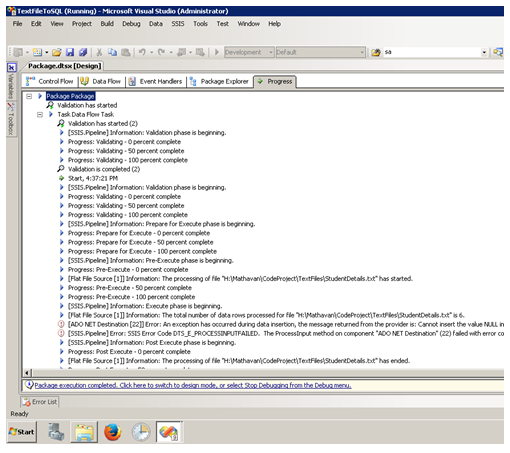Click the Copy icon in toolbar

pos(112,52)
